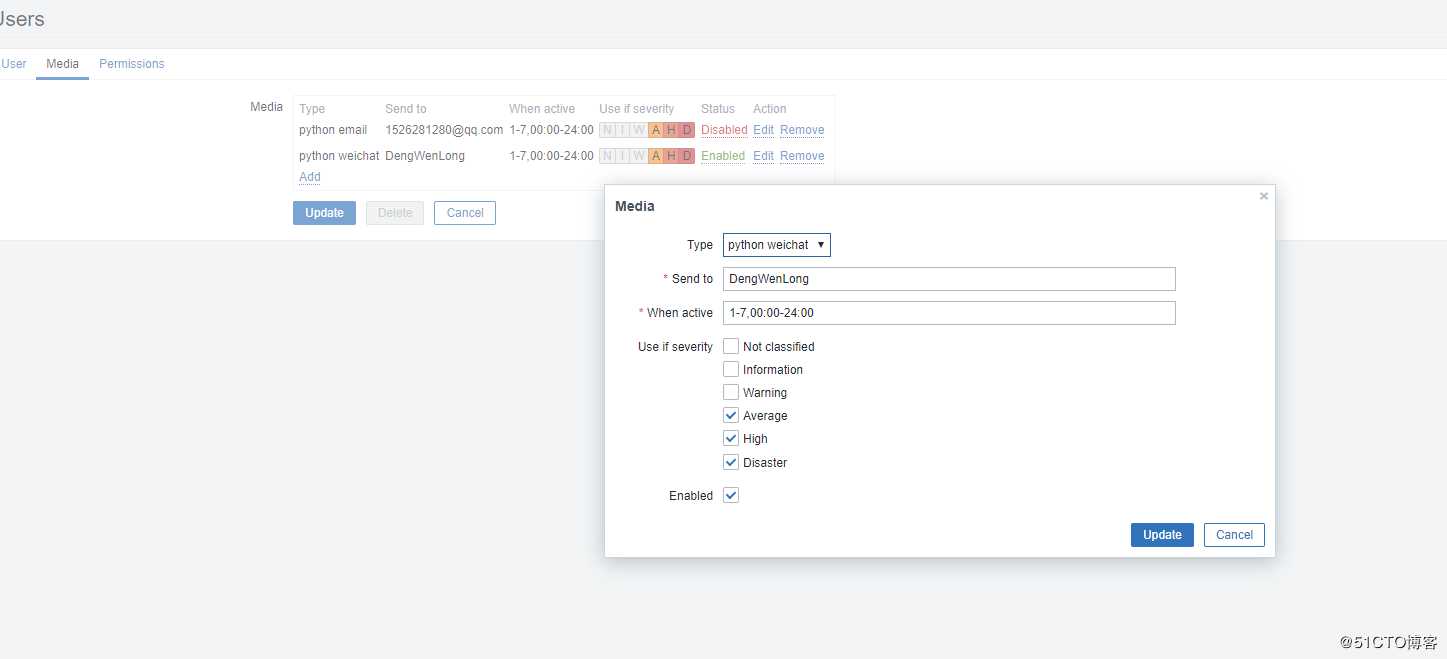Viewport: 1447px width, 659px height.
Task: Click the 1526281280@qq.com send-to cell
Action: coord(444,130)
